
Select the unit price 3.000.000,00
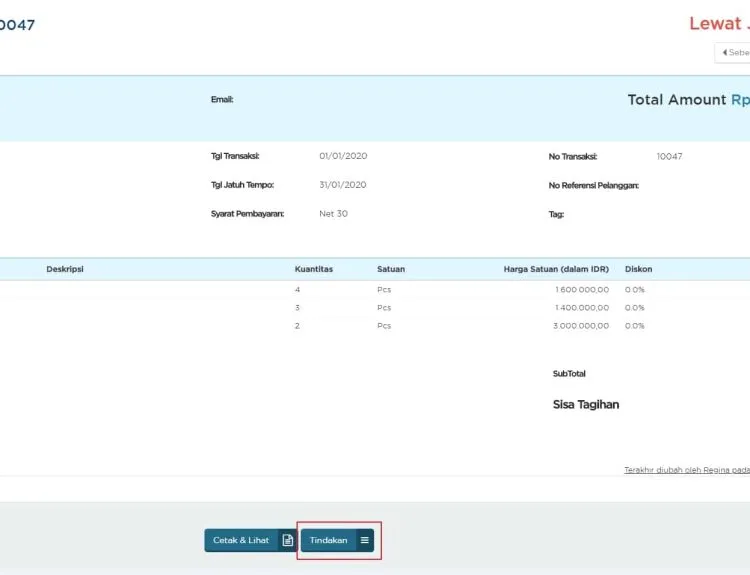(581, 326)
